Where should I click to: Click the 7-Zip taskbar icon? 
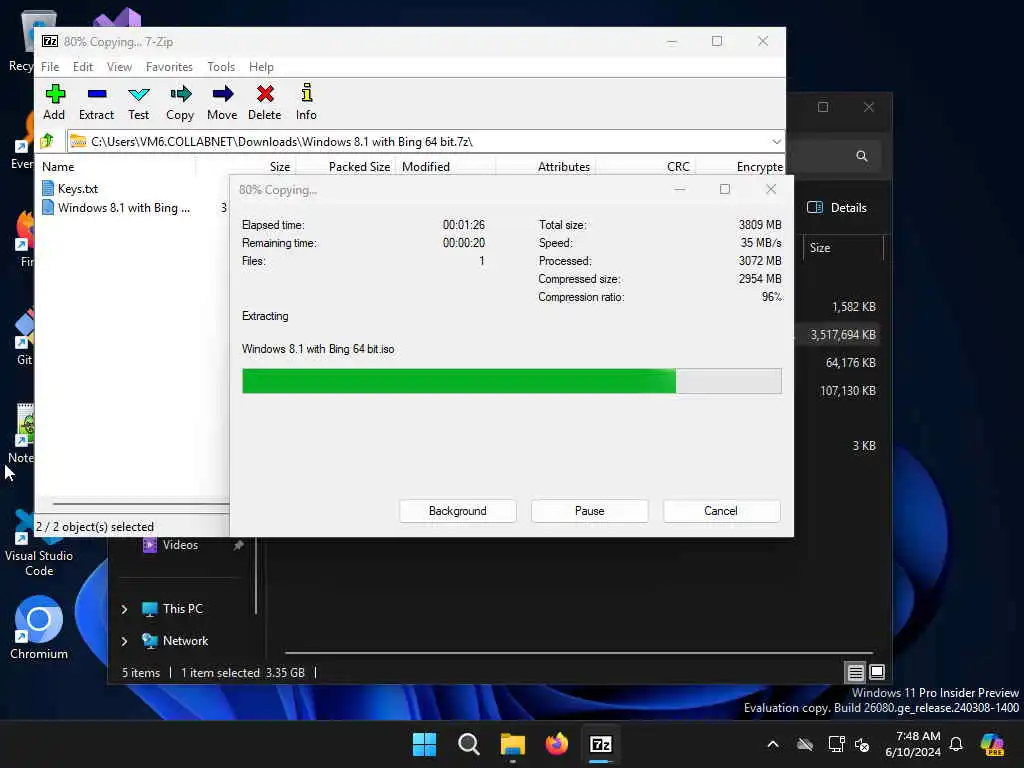click(x=601, y=744)
